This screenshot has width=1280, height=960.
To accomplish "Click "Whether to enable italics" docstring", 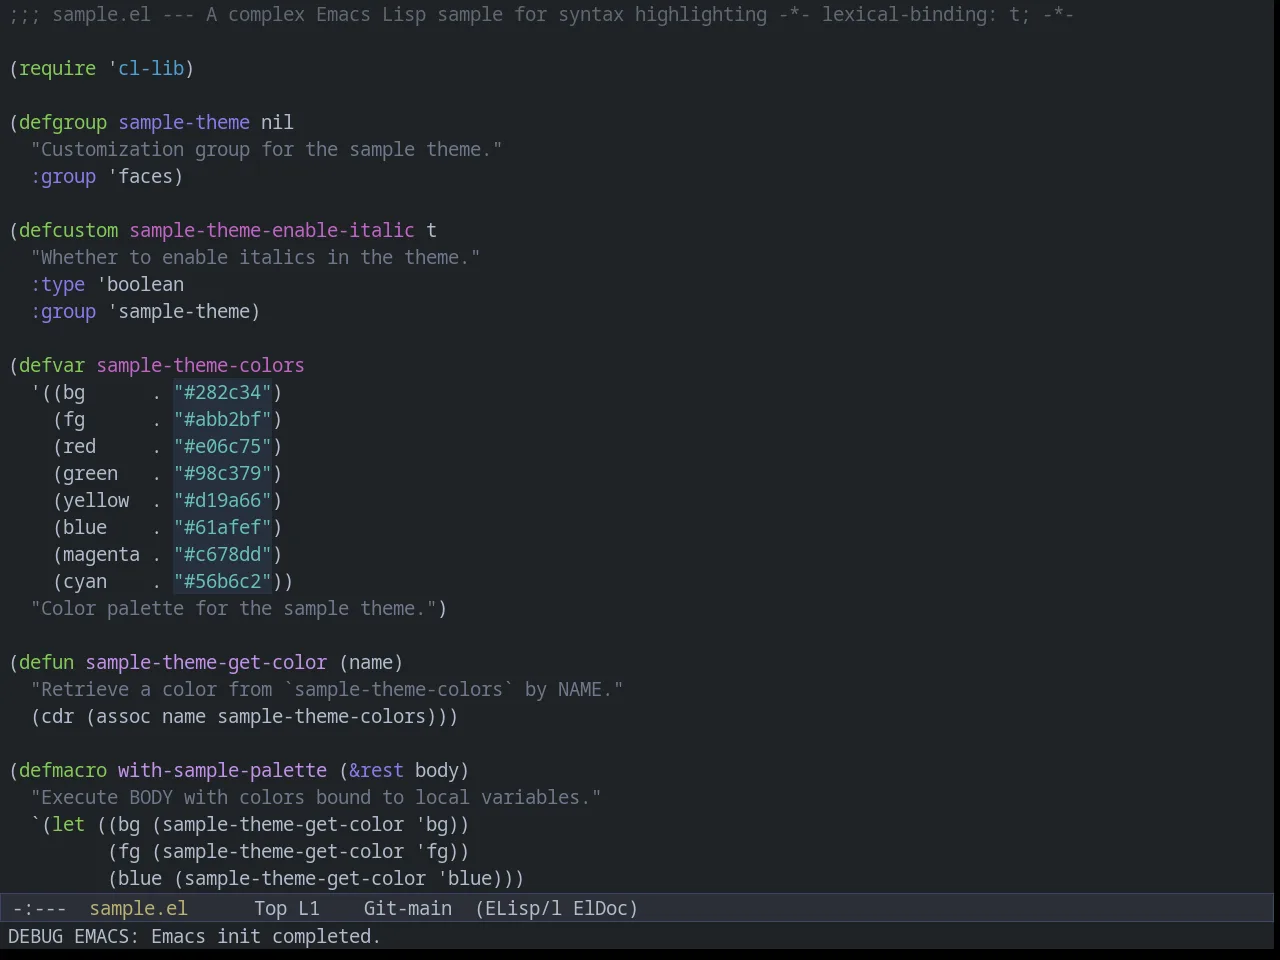I will click(255, 257).
